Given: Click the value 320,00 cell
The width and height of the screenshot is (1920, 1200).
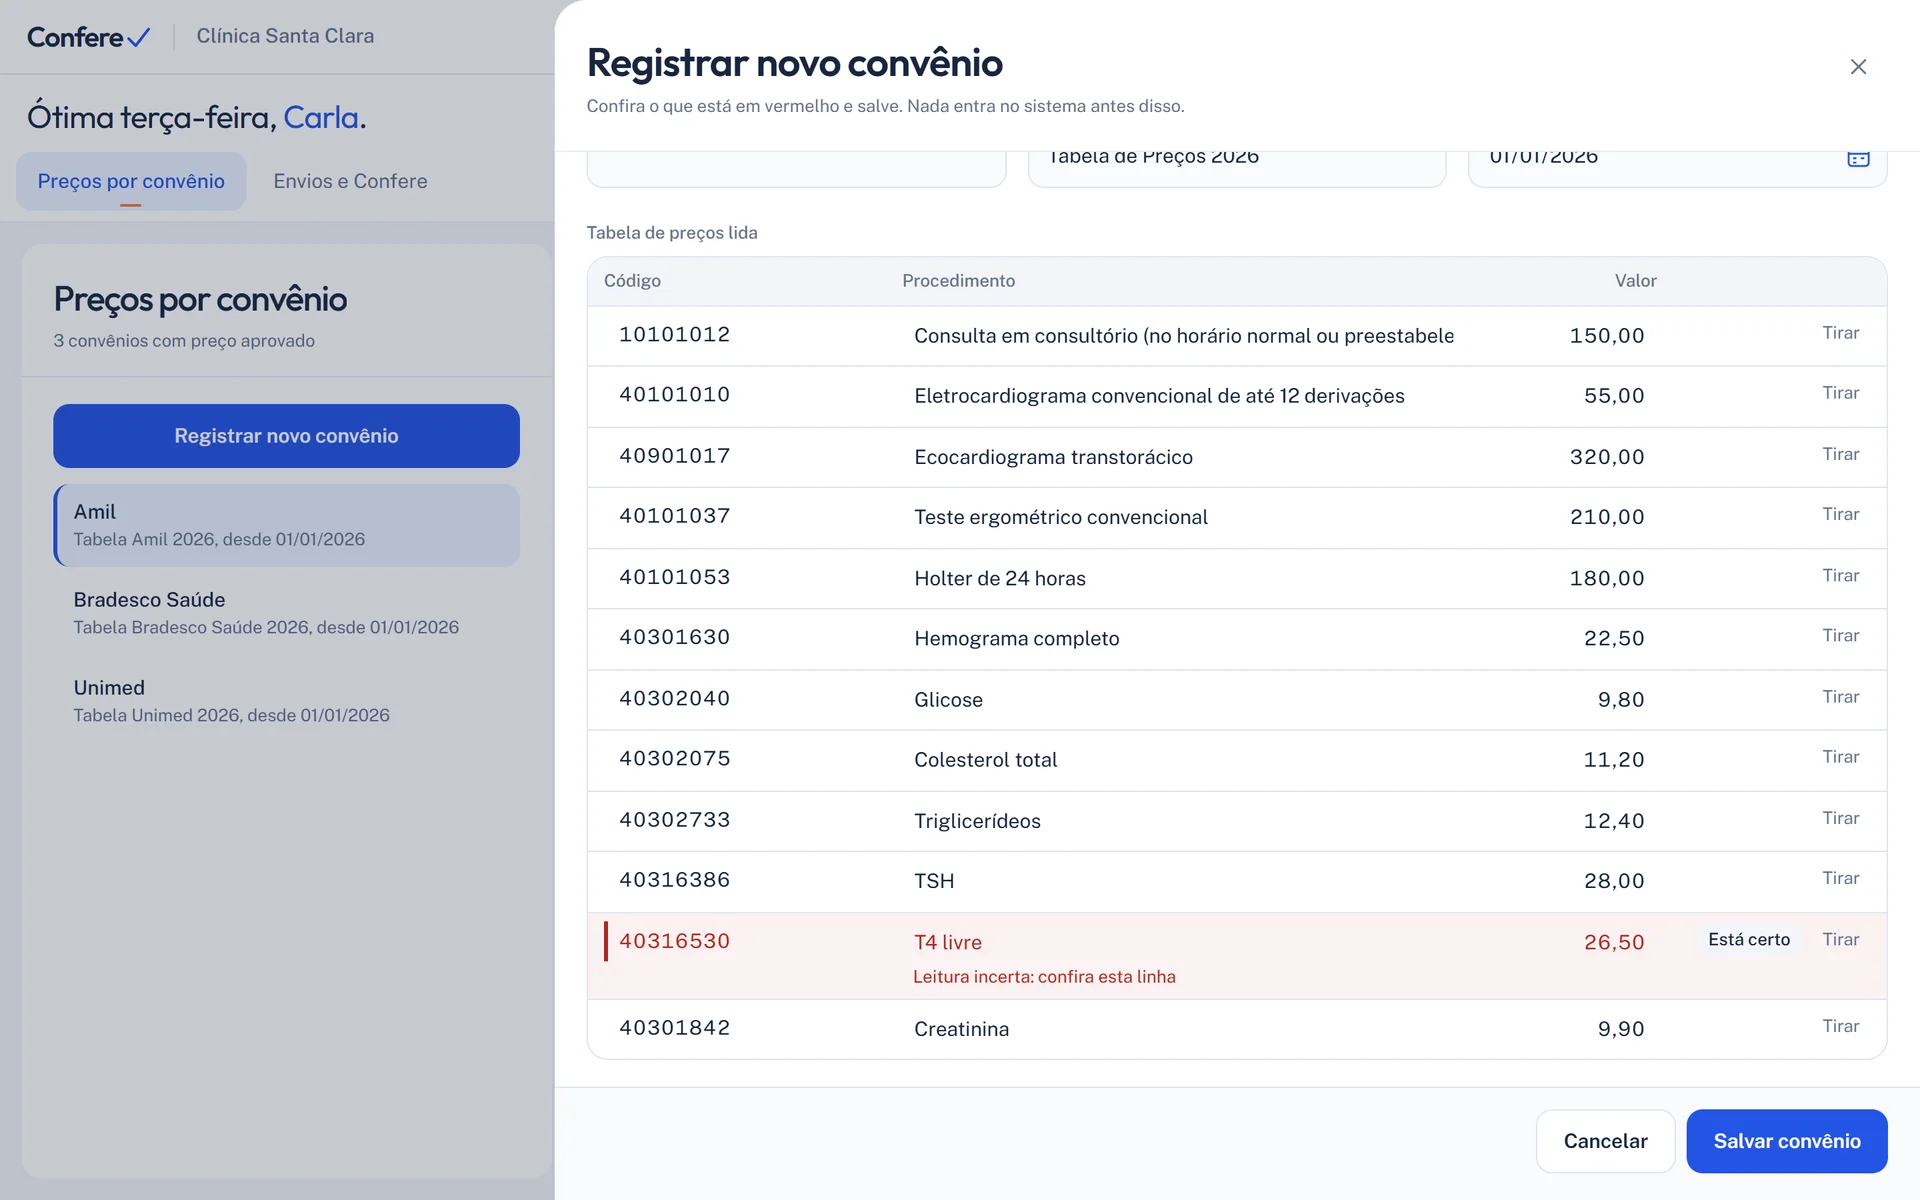Looking at the screenshot, I should pyautogui.click(x=1606, y=457).
